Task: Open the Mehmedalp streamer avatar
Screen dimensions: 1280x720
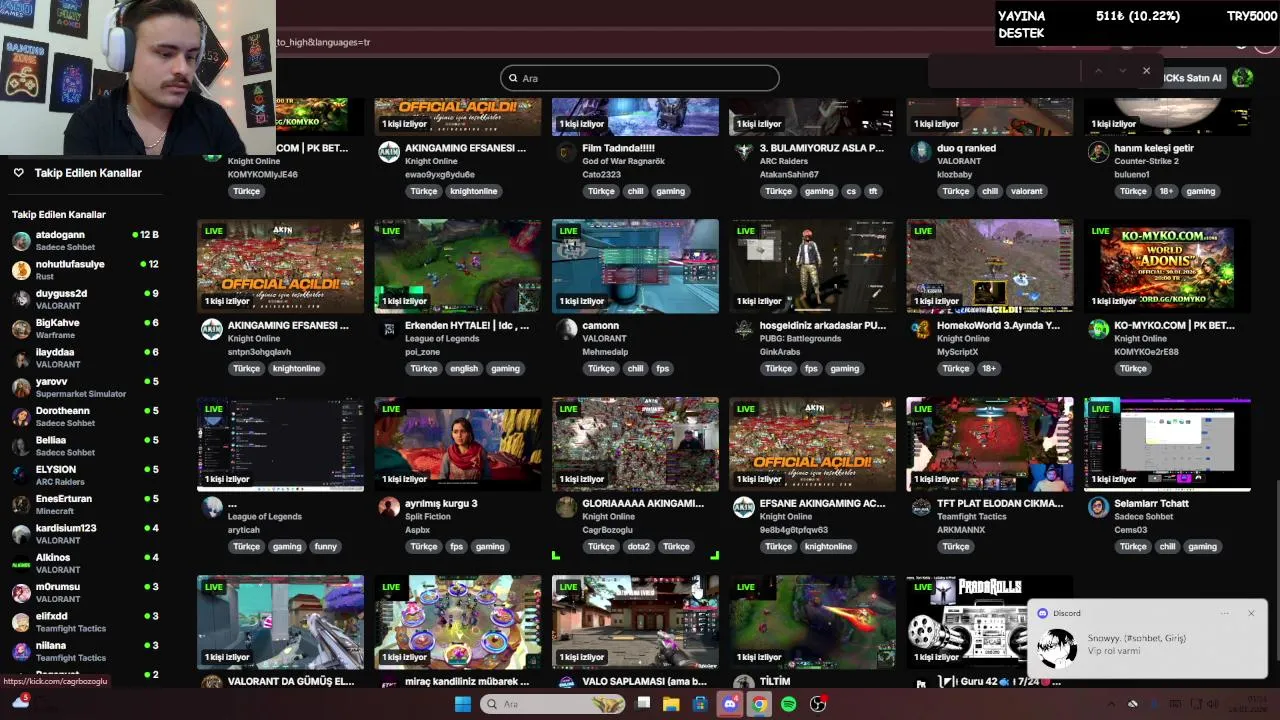Action: pyautogui.click(x=566, y=330)
